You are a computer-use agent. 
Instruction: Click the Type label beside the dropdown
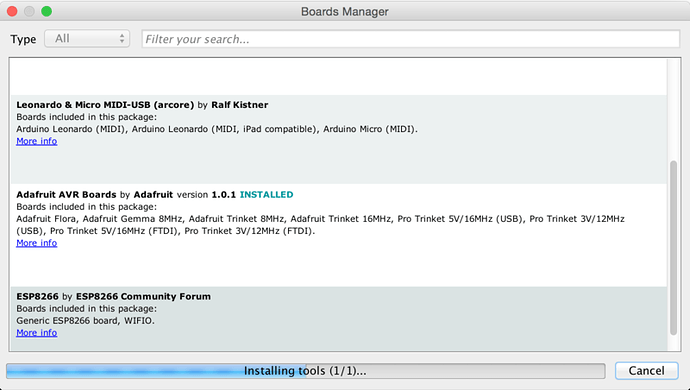tap(23, 39)
